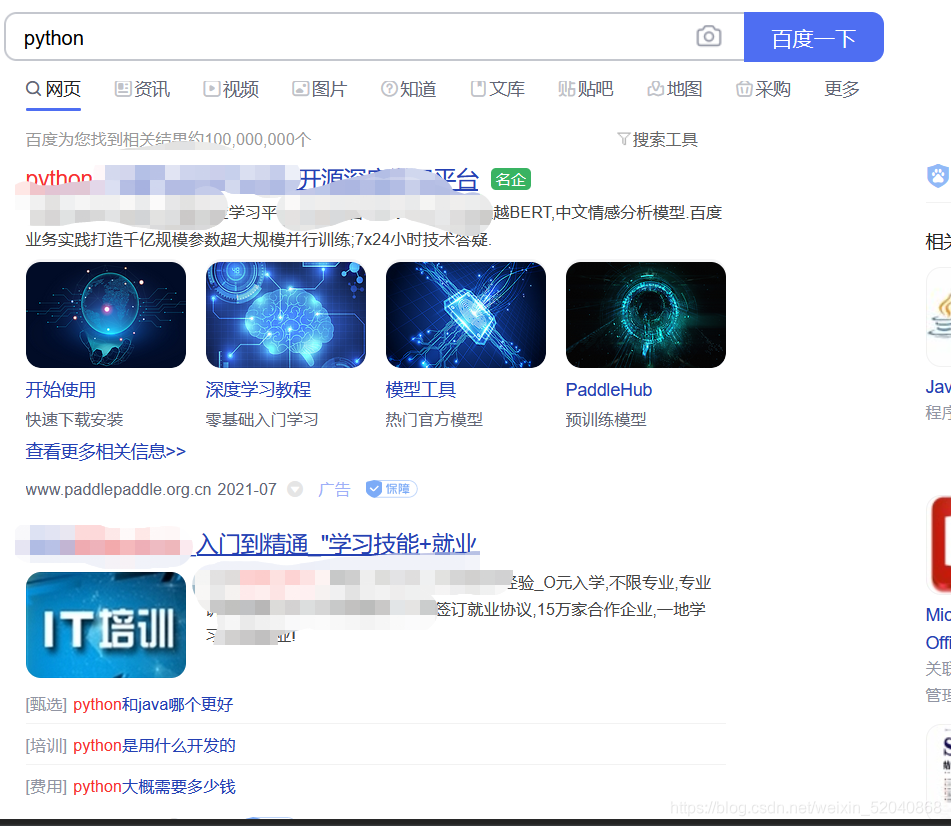Click the magnifier icon in the 网页 tab
Viewport: 951px width, 826px height.
click(33, 89)
